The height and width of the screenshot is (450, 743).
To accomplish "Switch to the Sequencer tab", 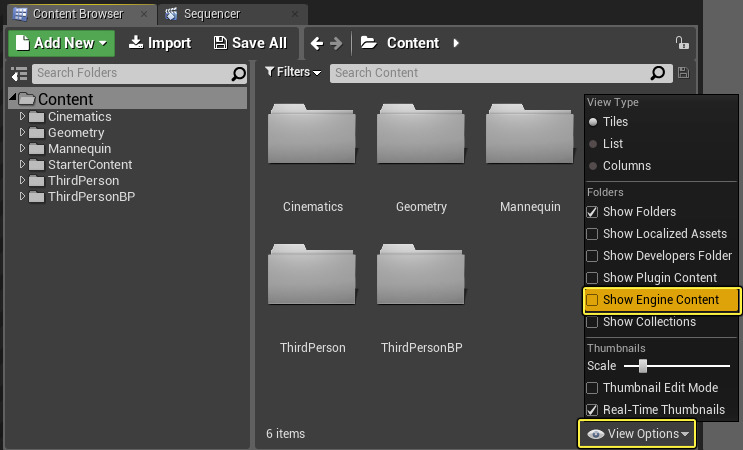I will point(232,14).
